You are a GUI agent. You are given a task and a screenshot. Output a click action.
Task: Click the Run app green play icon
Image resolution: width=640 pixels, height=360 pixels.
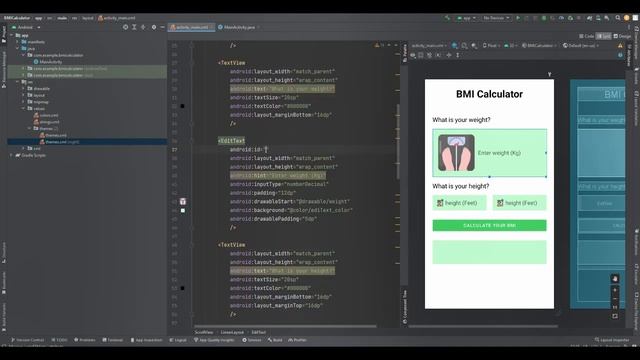(x=518, y=18)
